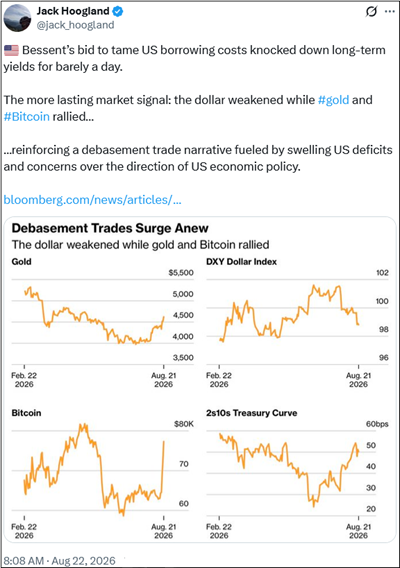
Task: Open the #Bitcoin hashtag
Action: click(x=26, y=117)
